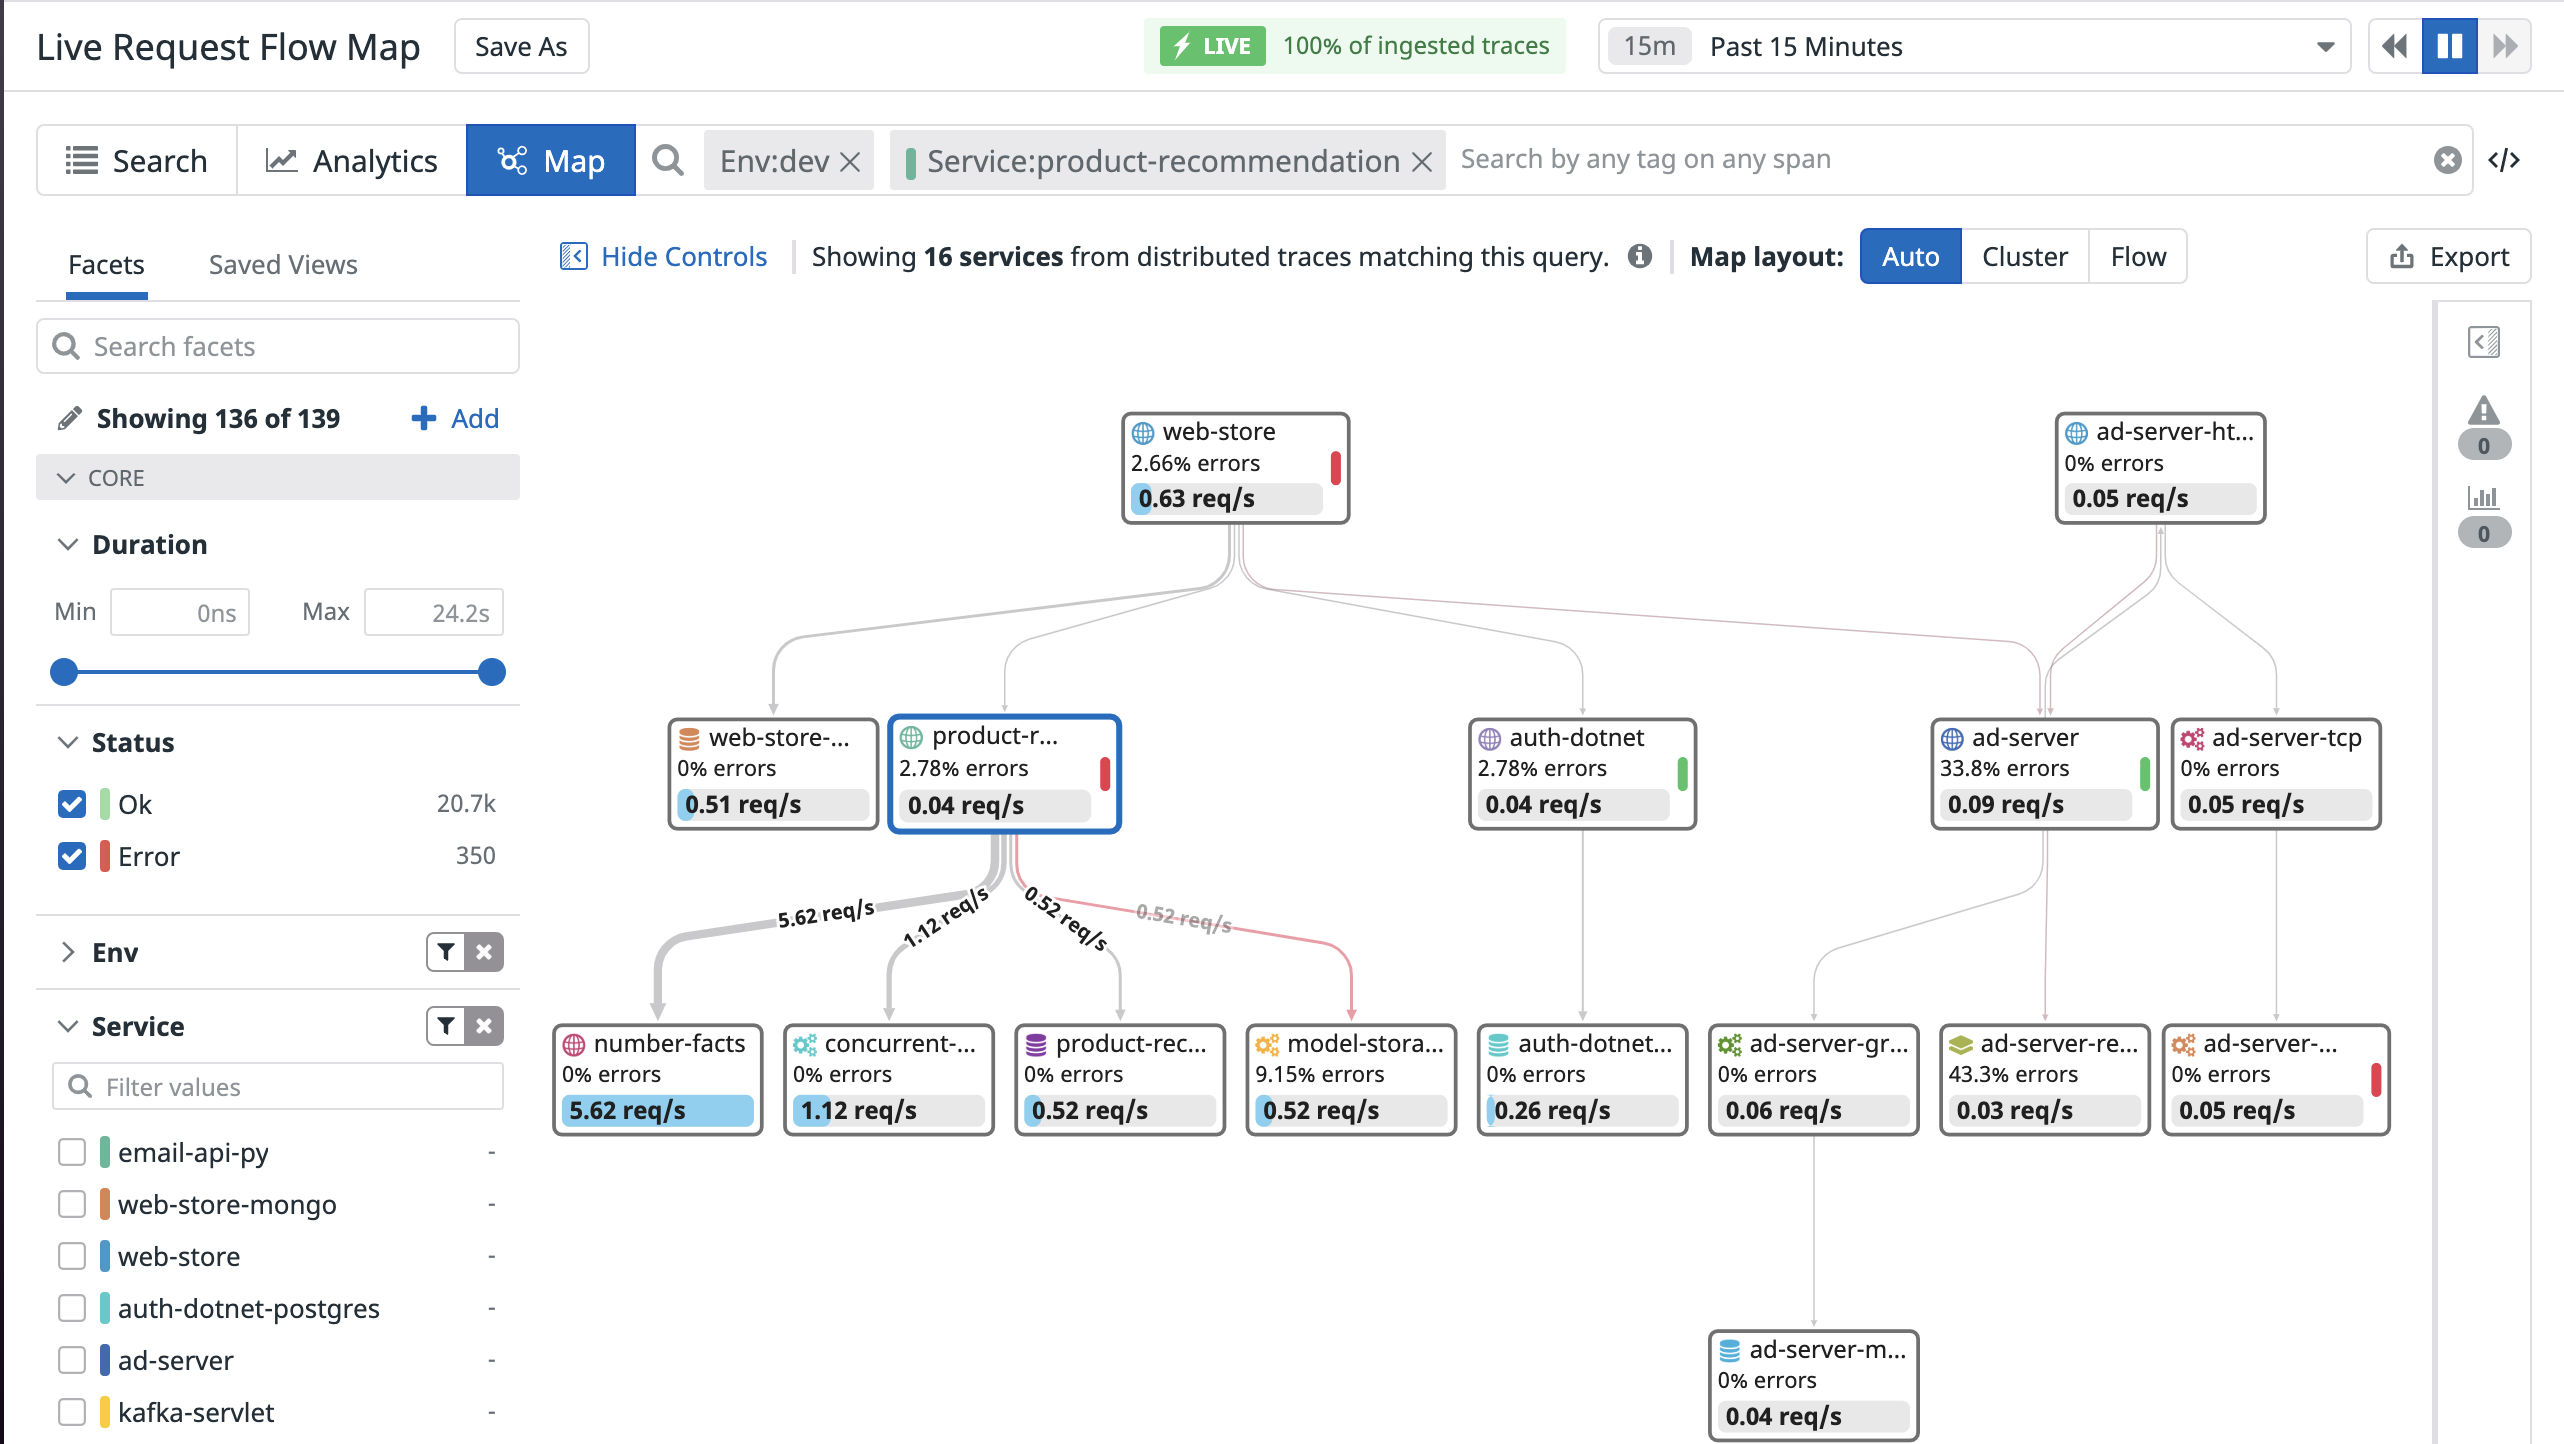Click the bar chart metrics icon
This screenshot has width=2564, height=1444.
[2483, 497]
